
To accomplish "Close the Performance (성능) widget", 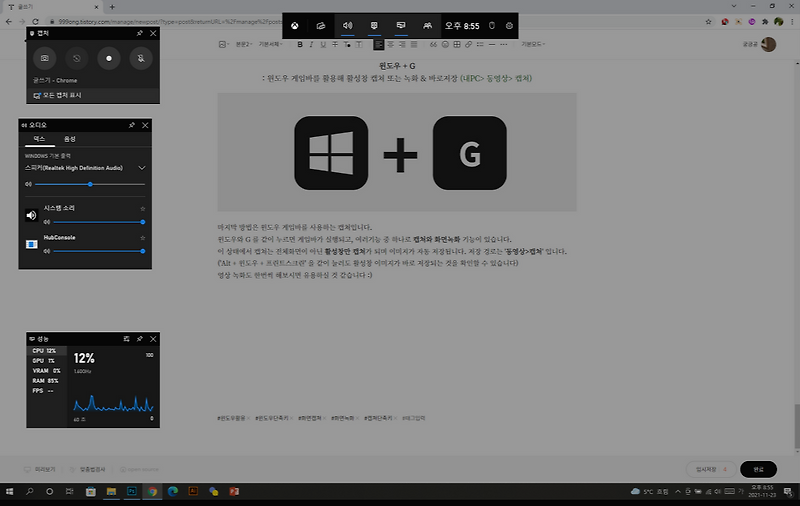I will pyautogui.click(x=153, y=339).
